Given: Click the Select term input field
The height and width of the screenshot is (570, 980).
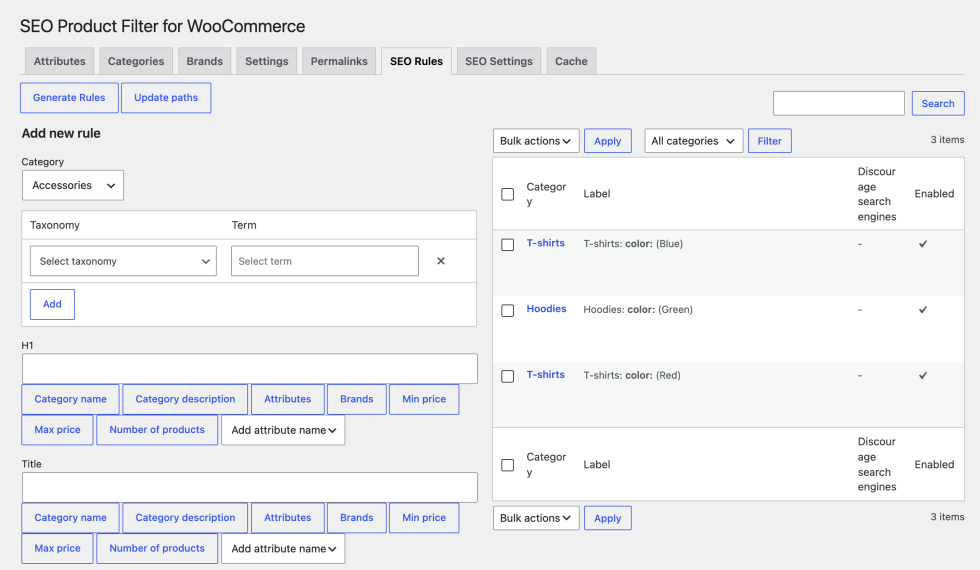Looking at the screenshot, I should (x=324, y=261).
